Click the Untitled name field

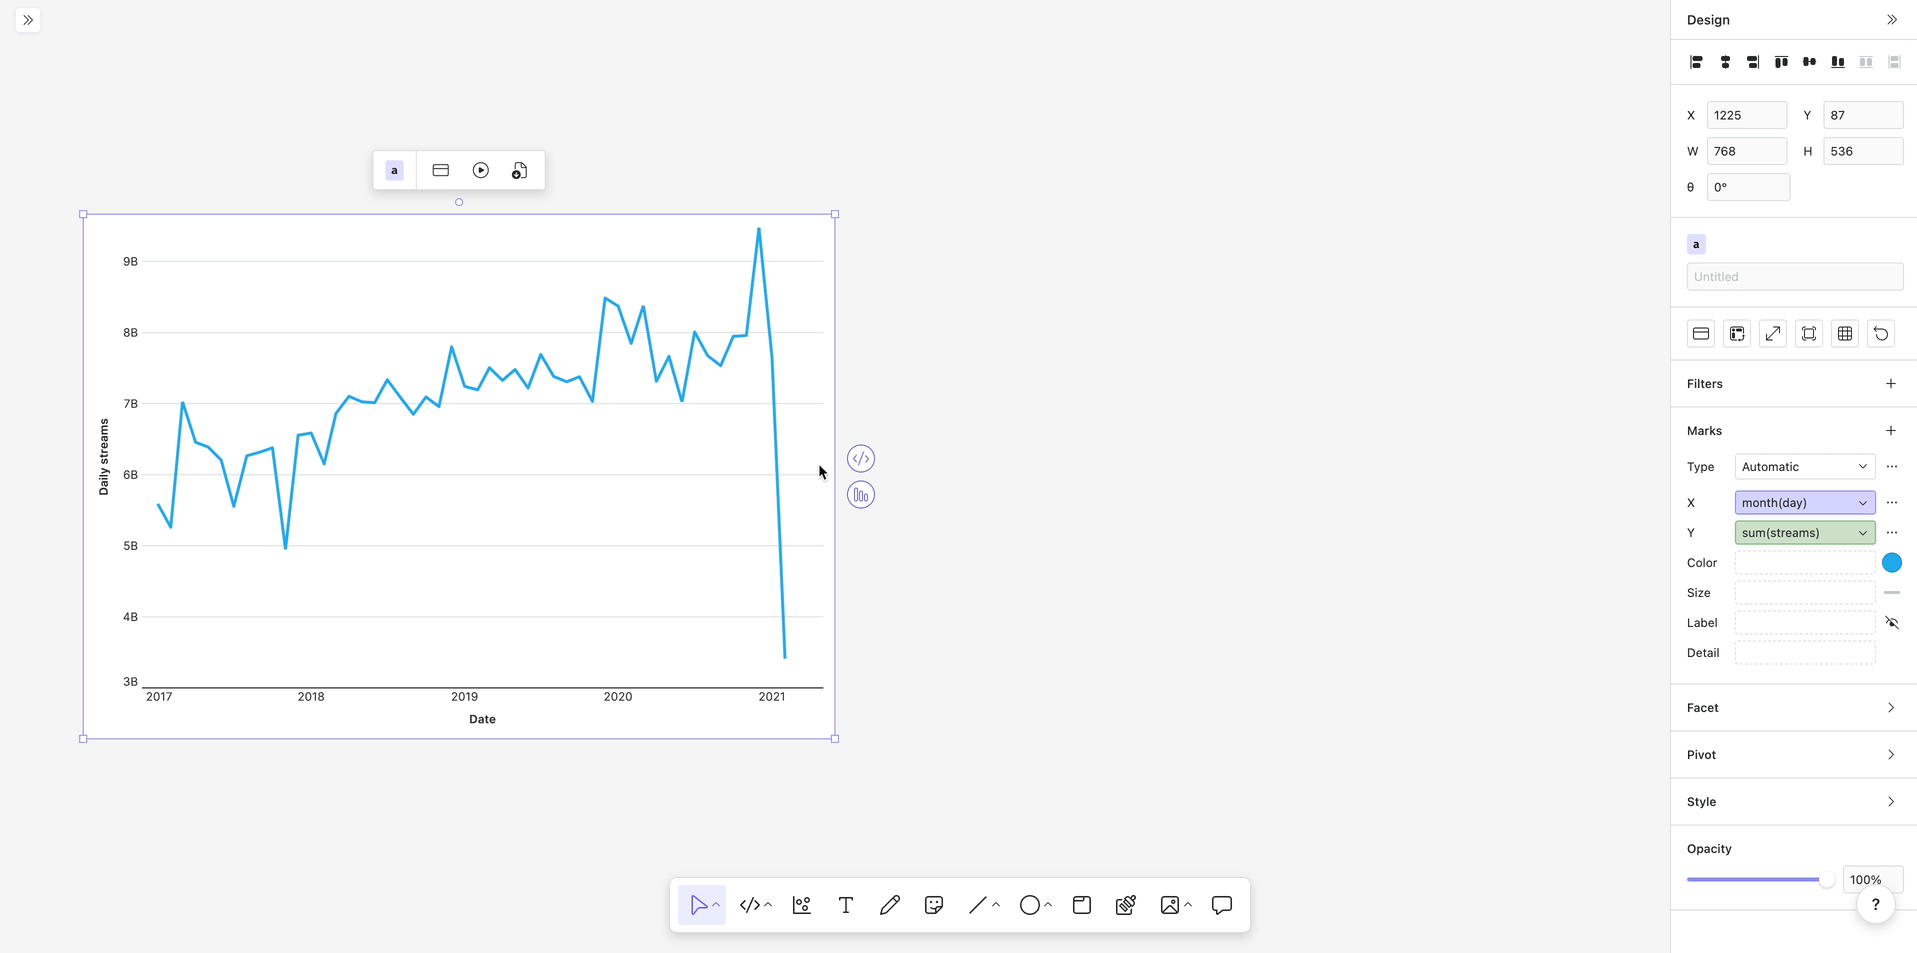(1795, 277)
